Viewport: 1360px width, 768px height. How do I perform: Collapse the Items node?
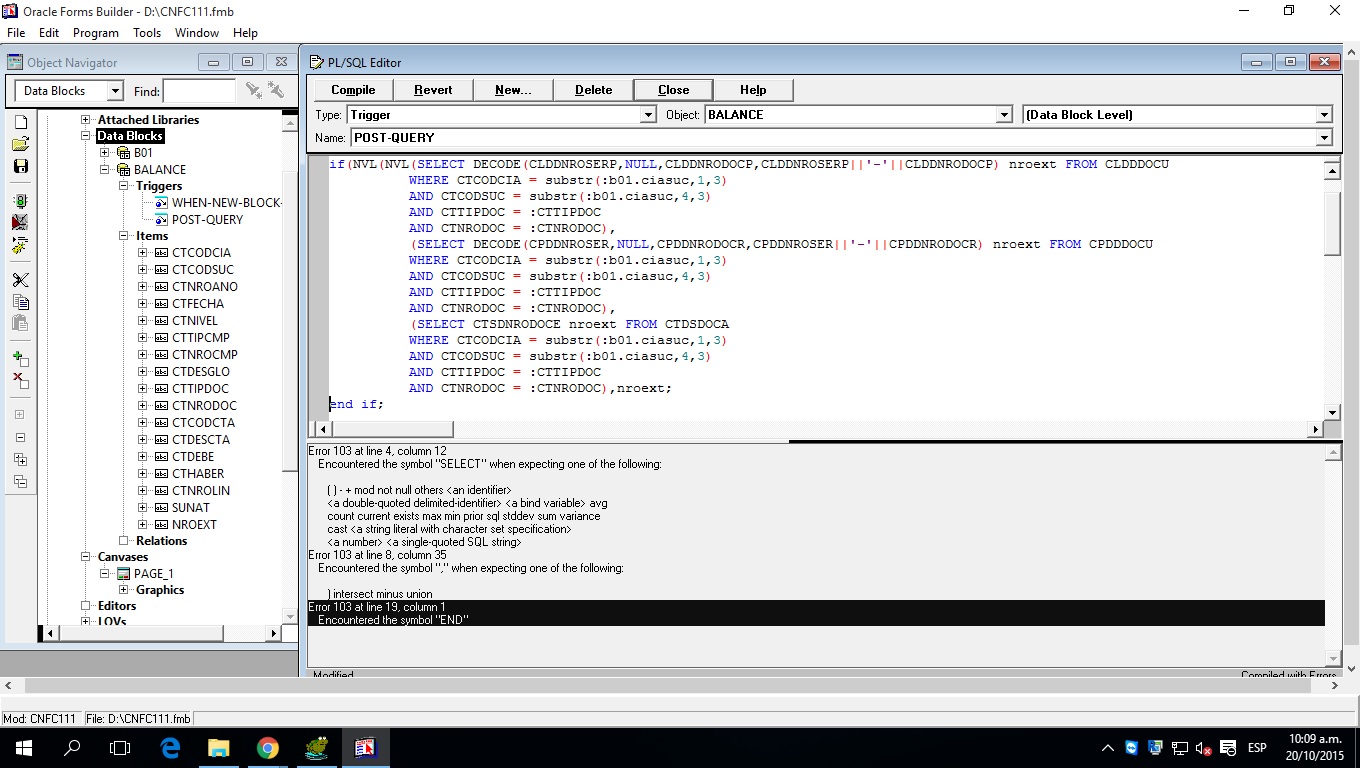pos(124,237)
